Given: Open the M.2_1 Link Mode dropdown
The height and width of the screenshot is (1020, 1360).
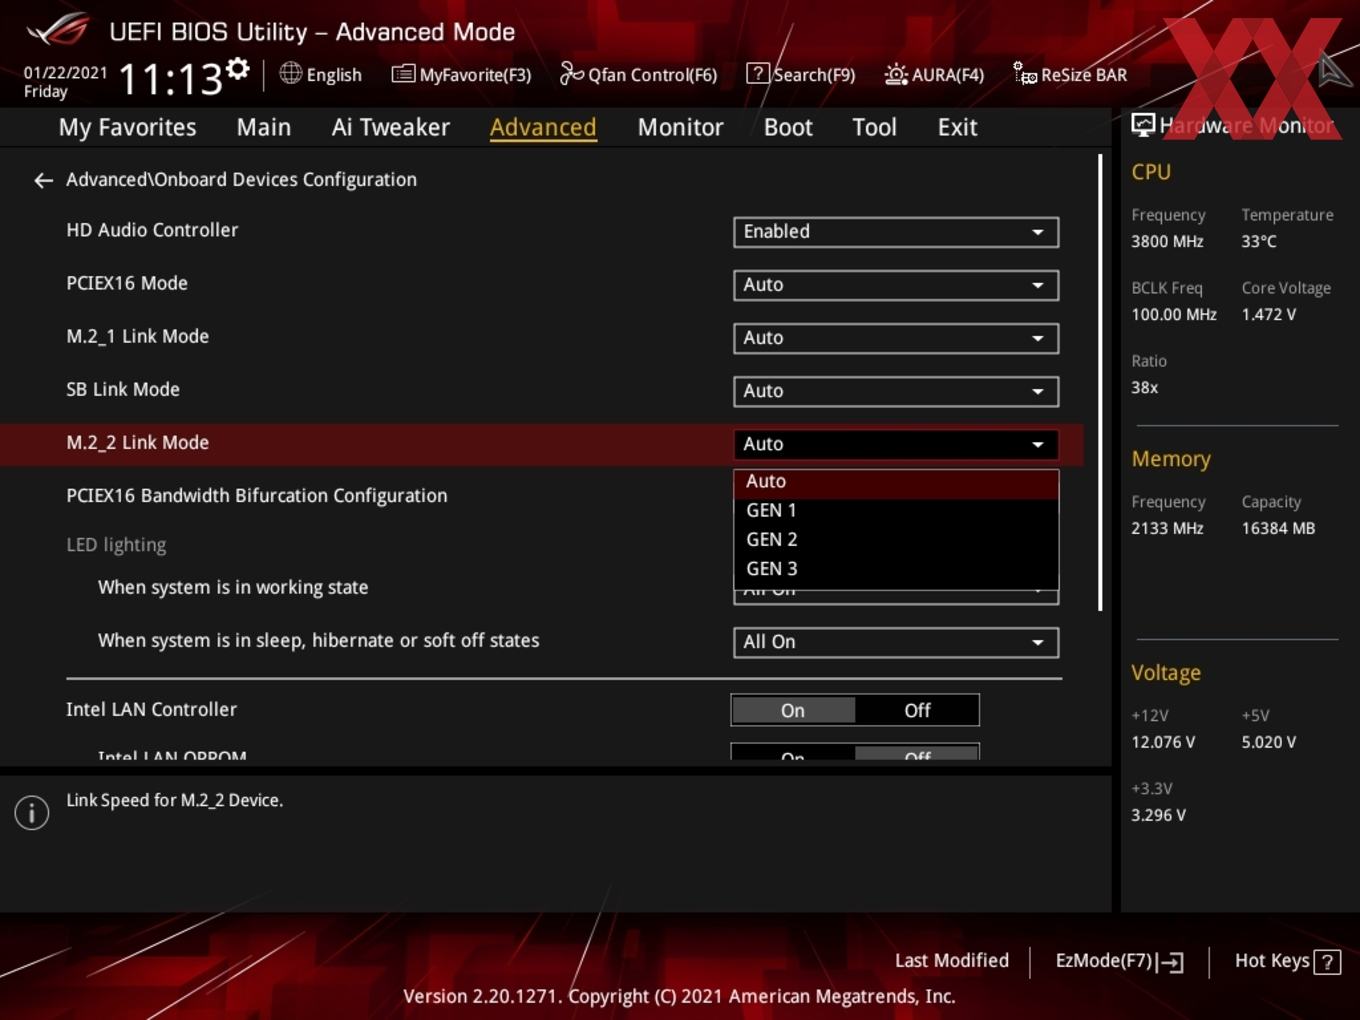Looking at the screenshot, I should (x=896, y=338).
